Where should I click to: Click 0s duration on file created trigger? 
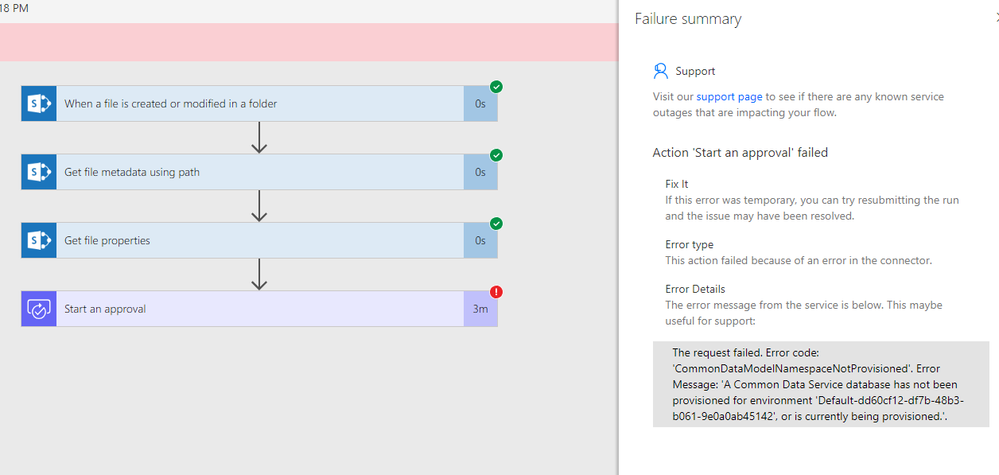coord(480,104)
